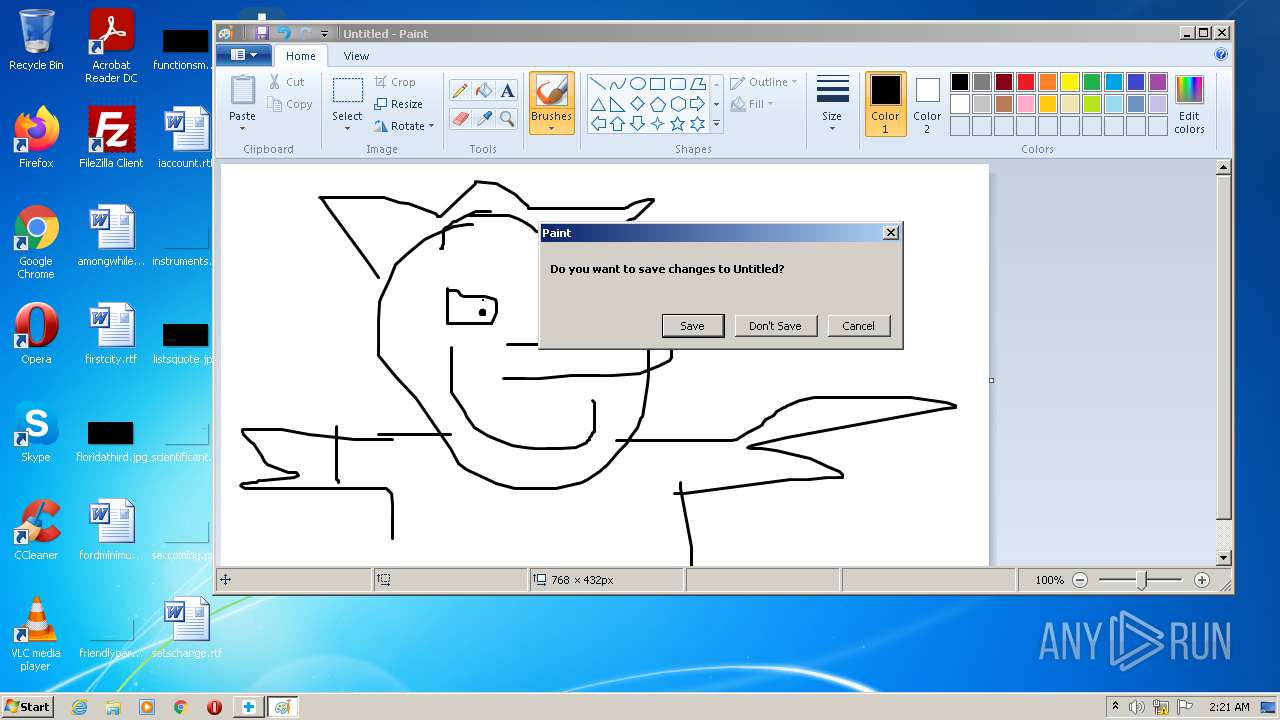Click Save in the Paint dialog

pyautogui.click(x=692, y=326)
